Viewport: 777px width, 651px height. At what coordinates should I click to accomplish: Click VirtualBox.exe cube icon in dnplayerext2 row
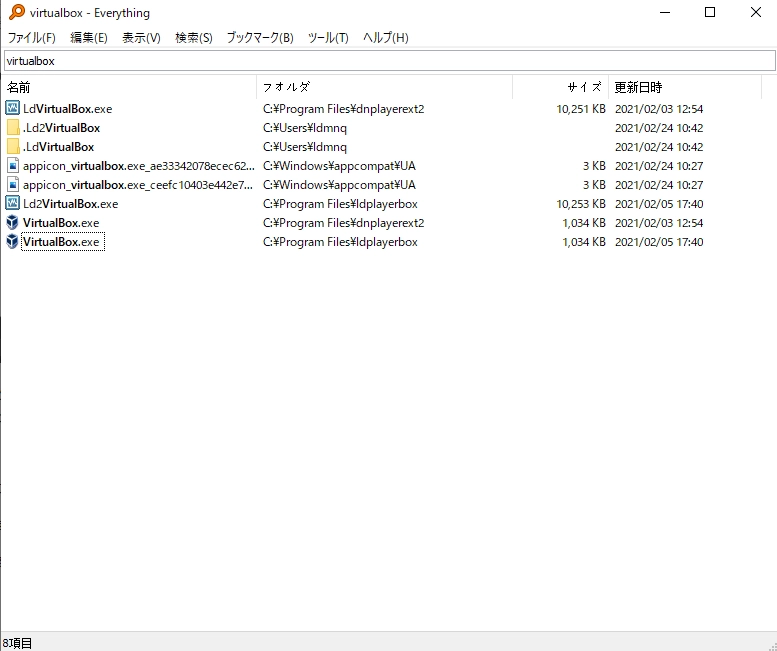(x=13, y=222)
